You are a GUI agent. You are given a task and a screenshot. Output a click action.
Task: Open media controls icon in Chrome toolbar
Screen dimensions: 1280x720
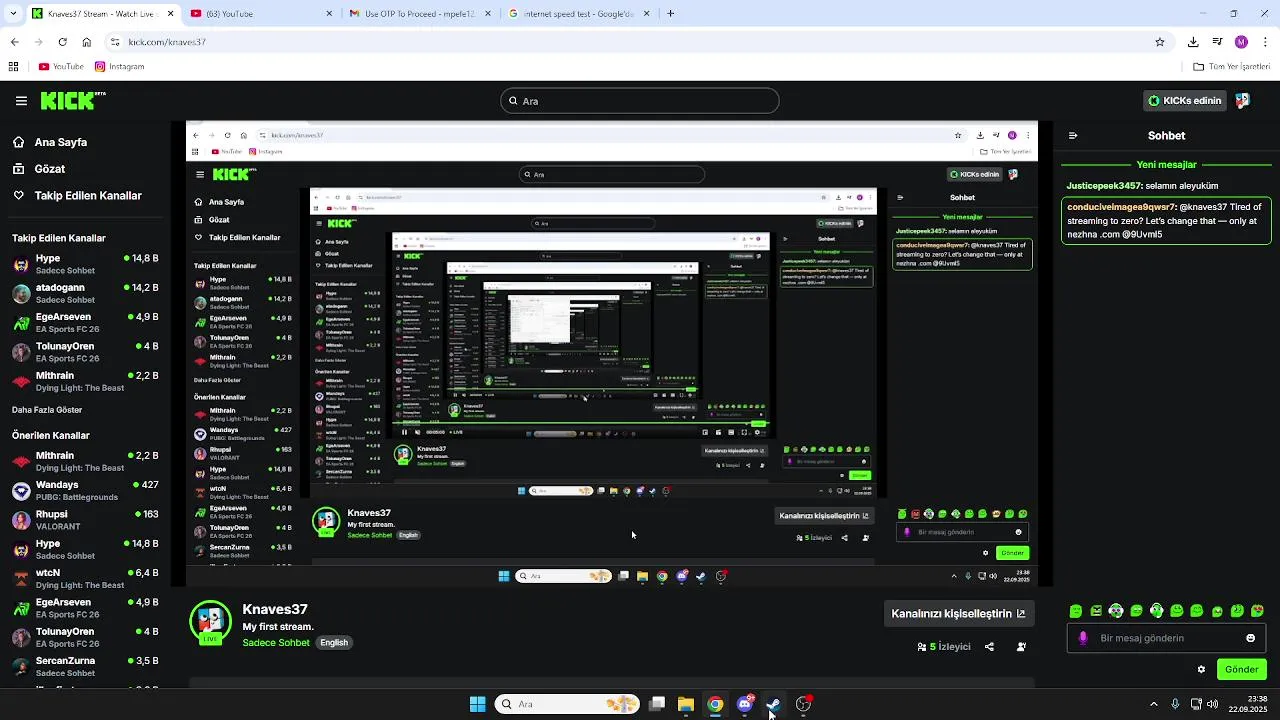click(x=1217, y=42)
